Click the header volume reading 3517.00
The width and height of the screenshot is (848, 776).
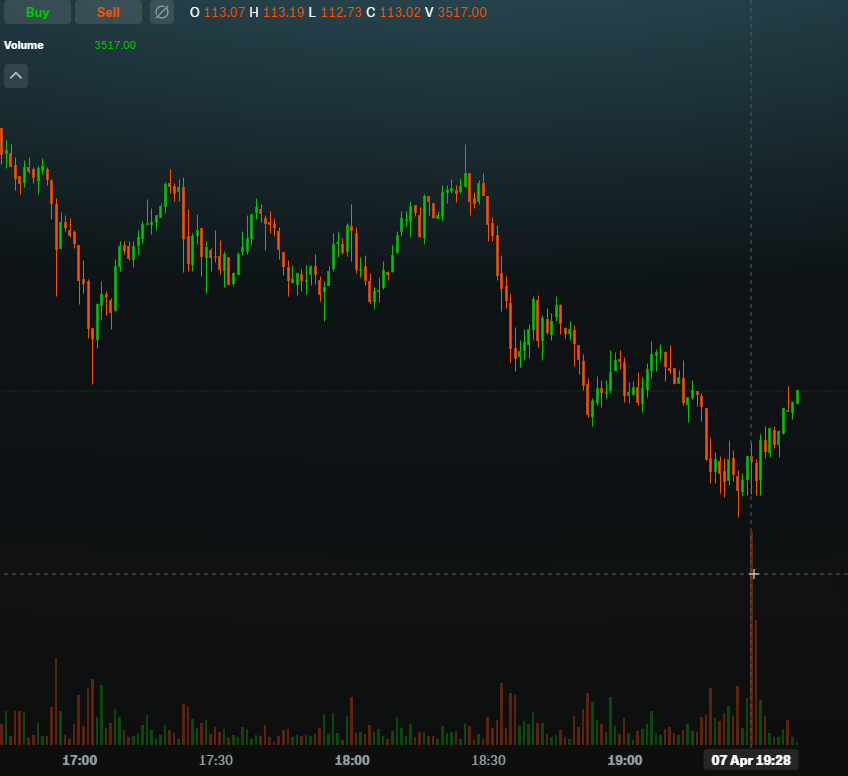462,12
